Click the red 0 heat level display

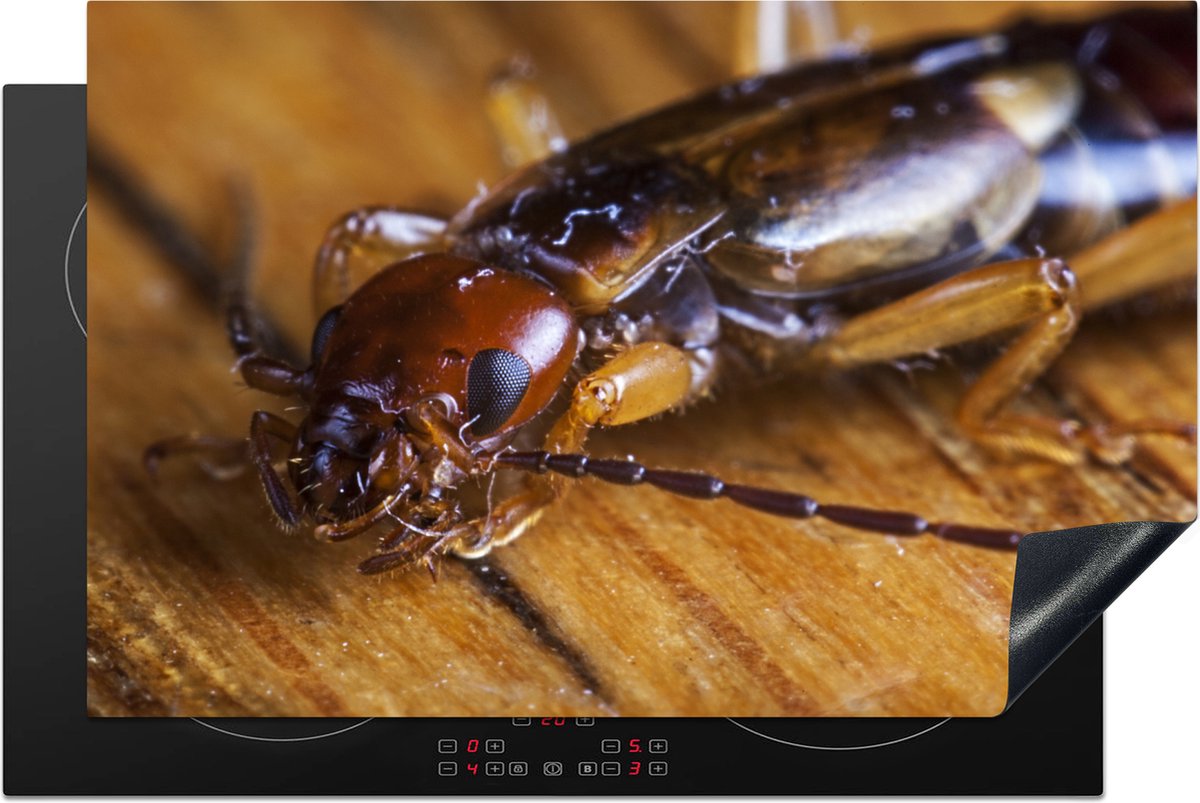(472, 746)
